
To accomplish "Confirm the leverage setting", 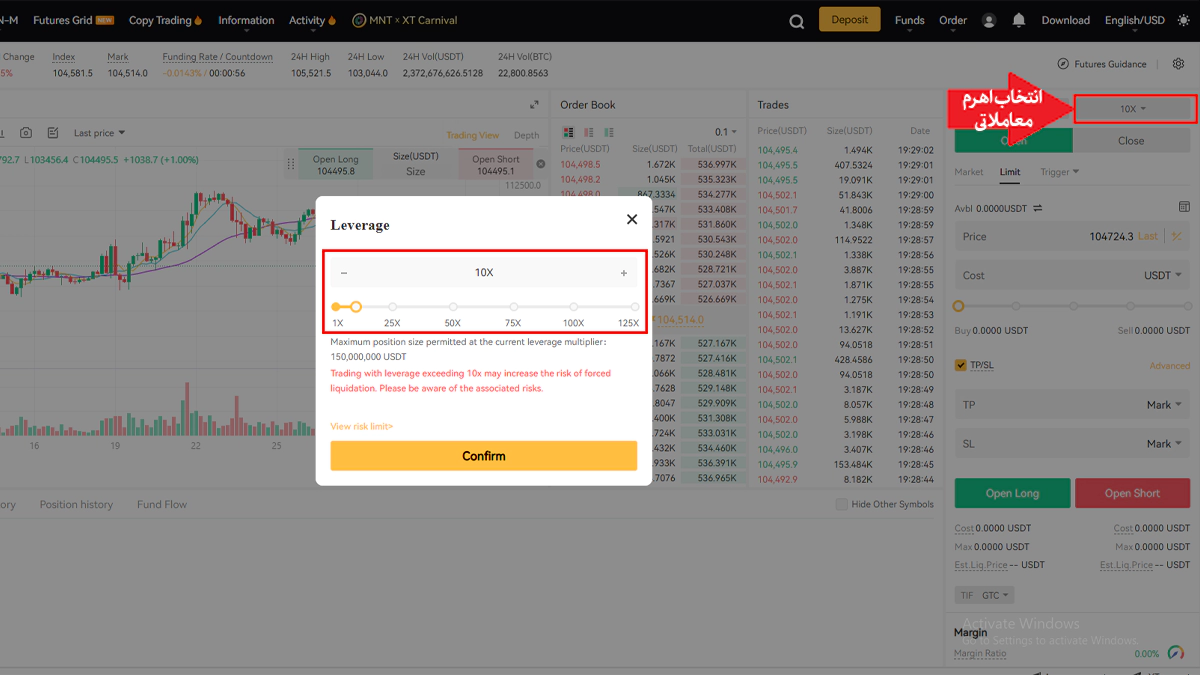I will (484, 456).
